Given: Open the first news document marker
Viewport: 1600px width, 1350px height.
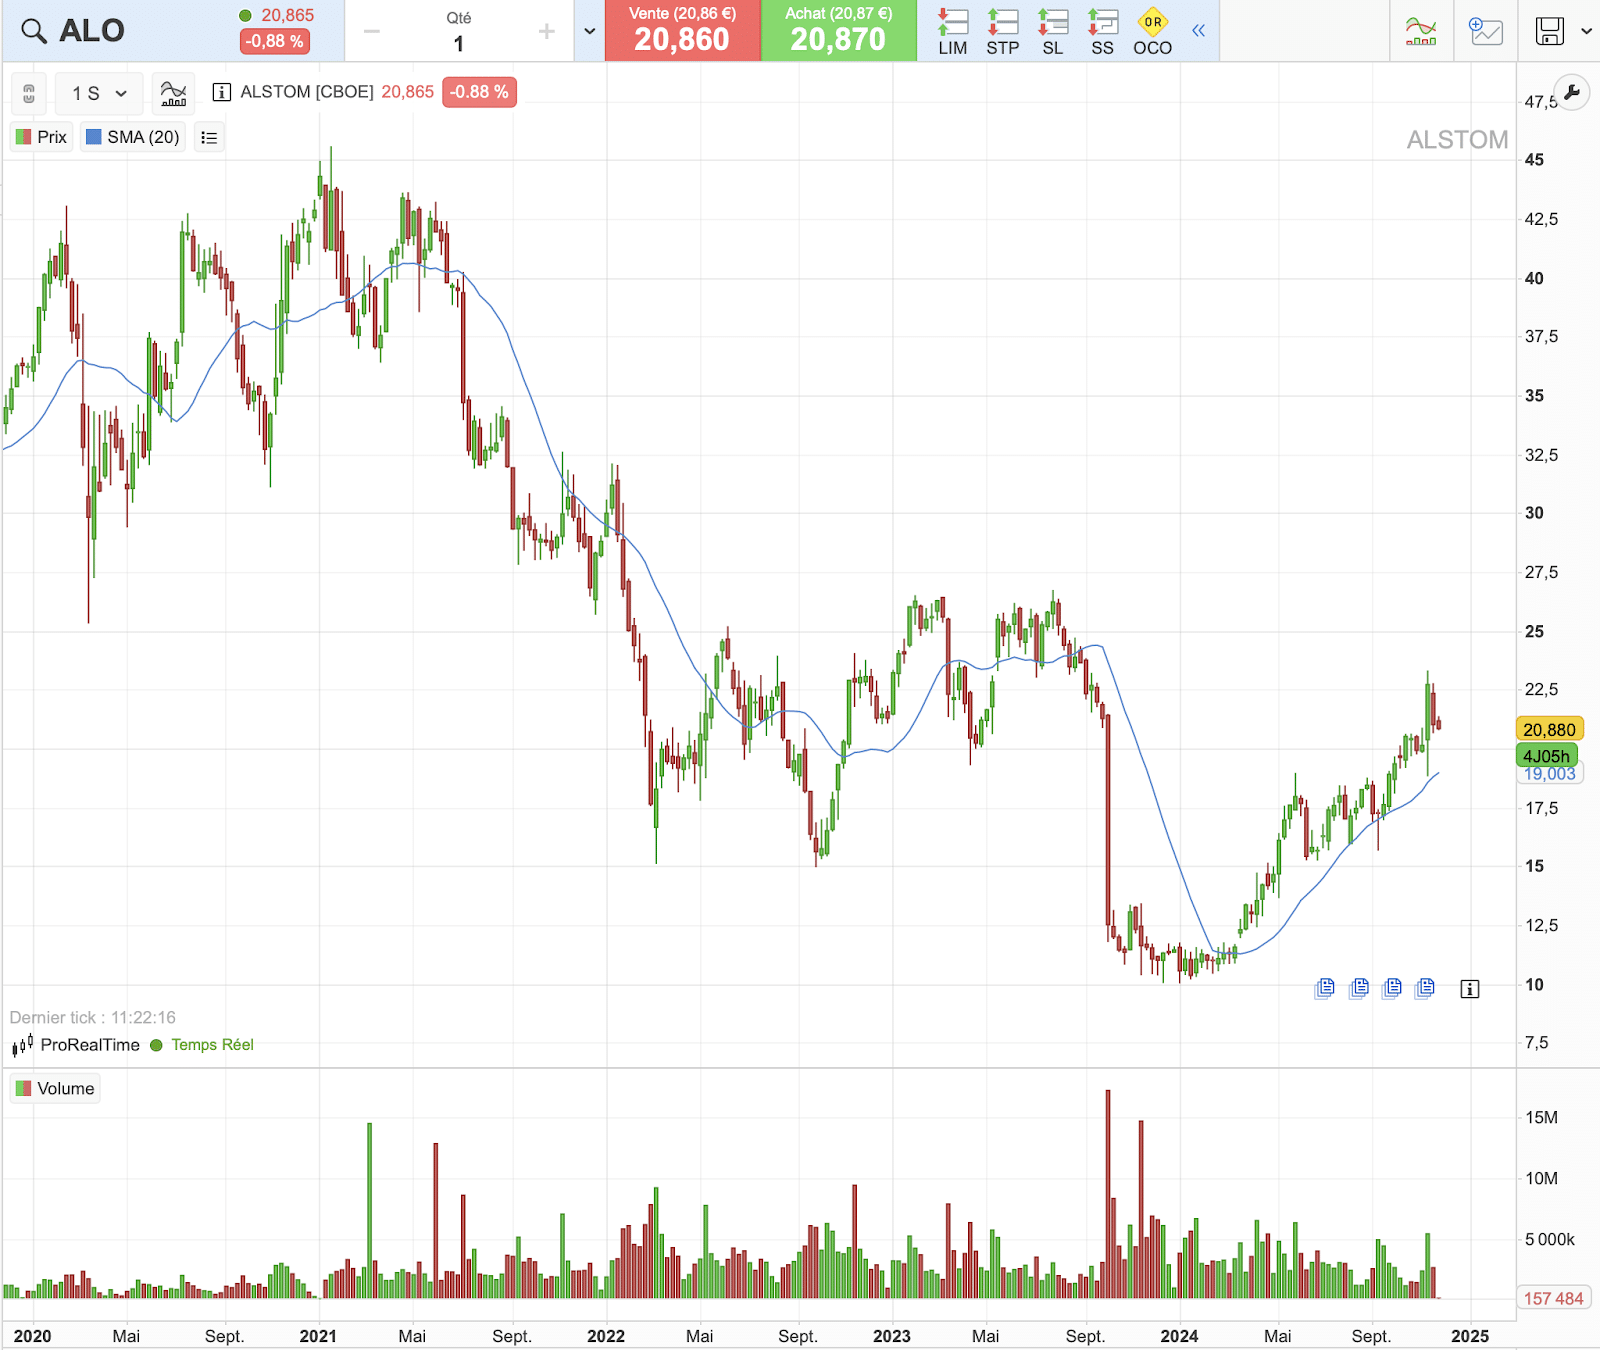Looking at the screenshot, I should [1325, 988].
